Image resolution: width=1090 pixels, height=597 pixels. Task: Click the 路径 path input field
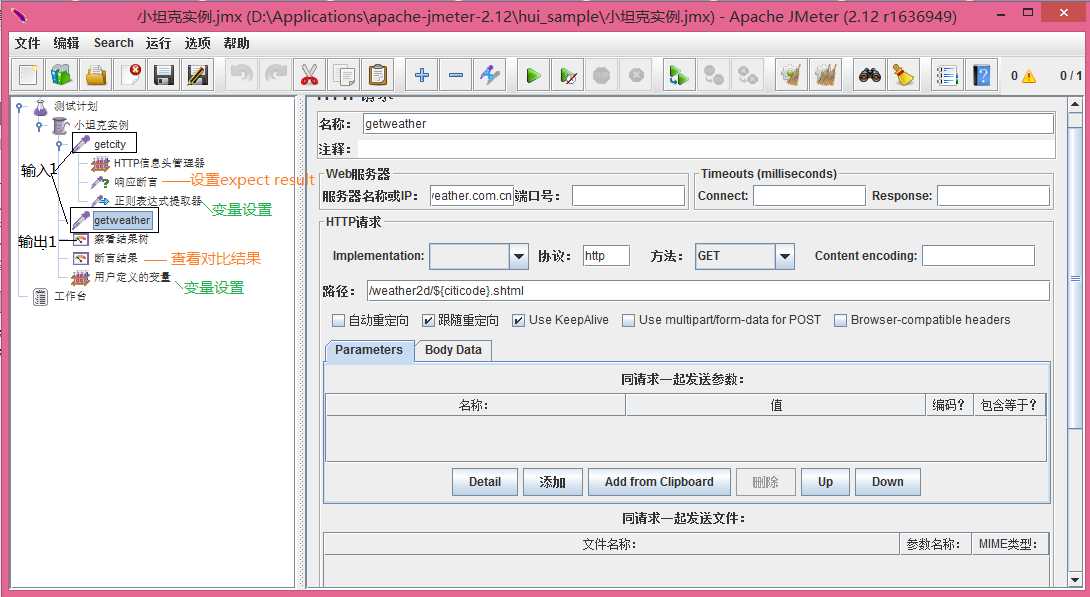click(708, 291)
